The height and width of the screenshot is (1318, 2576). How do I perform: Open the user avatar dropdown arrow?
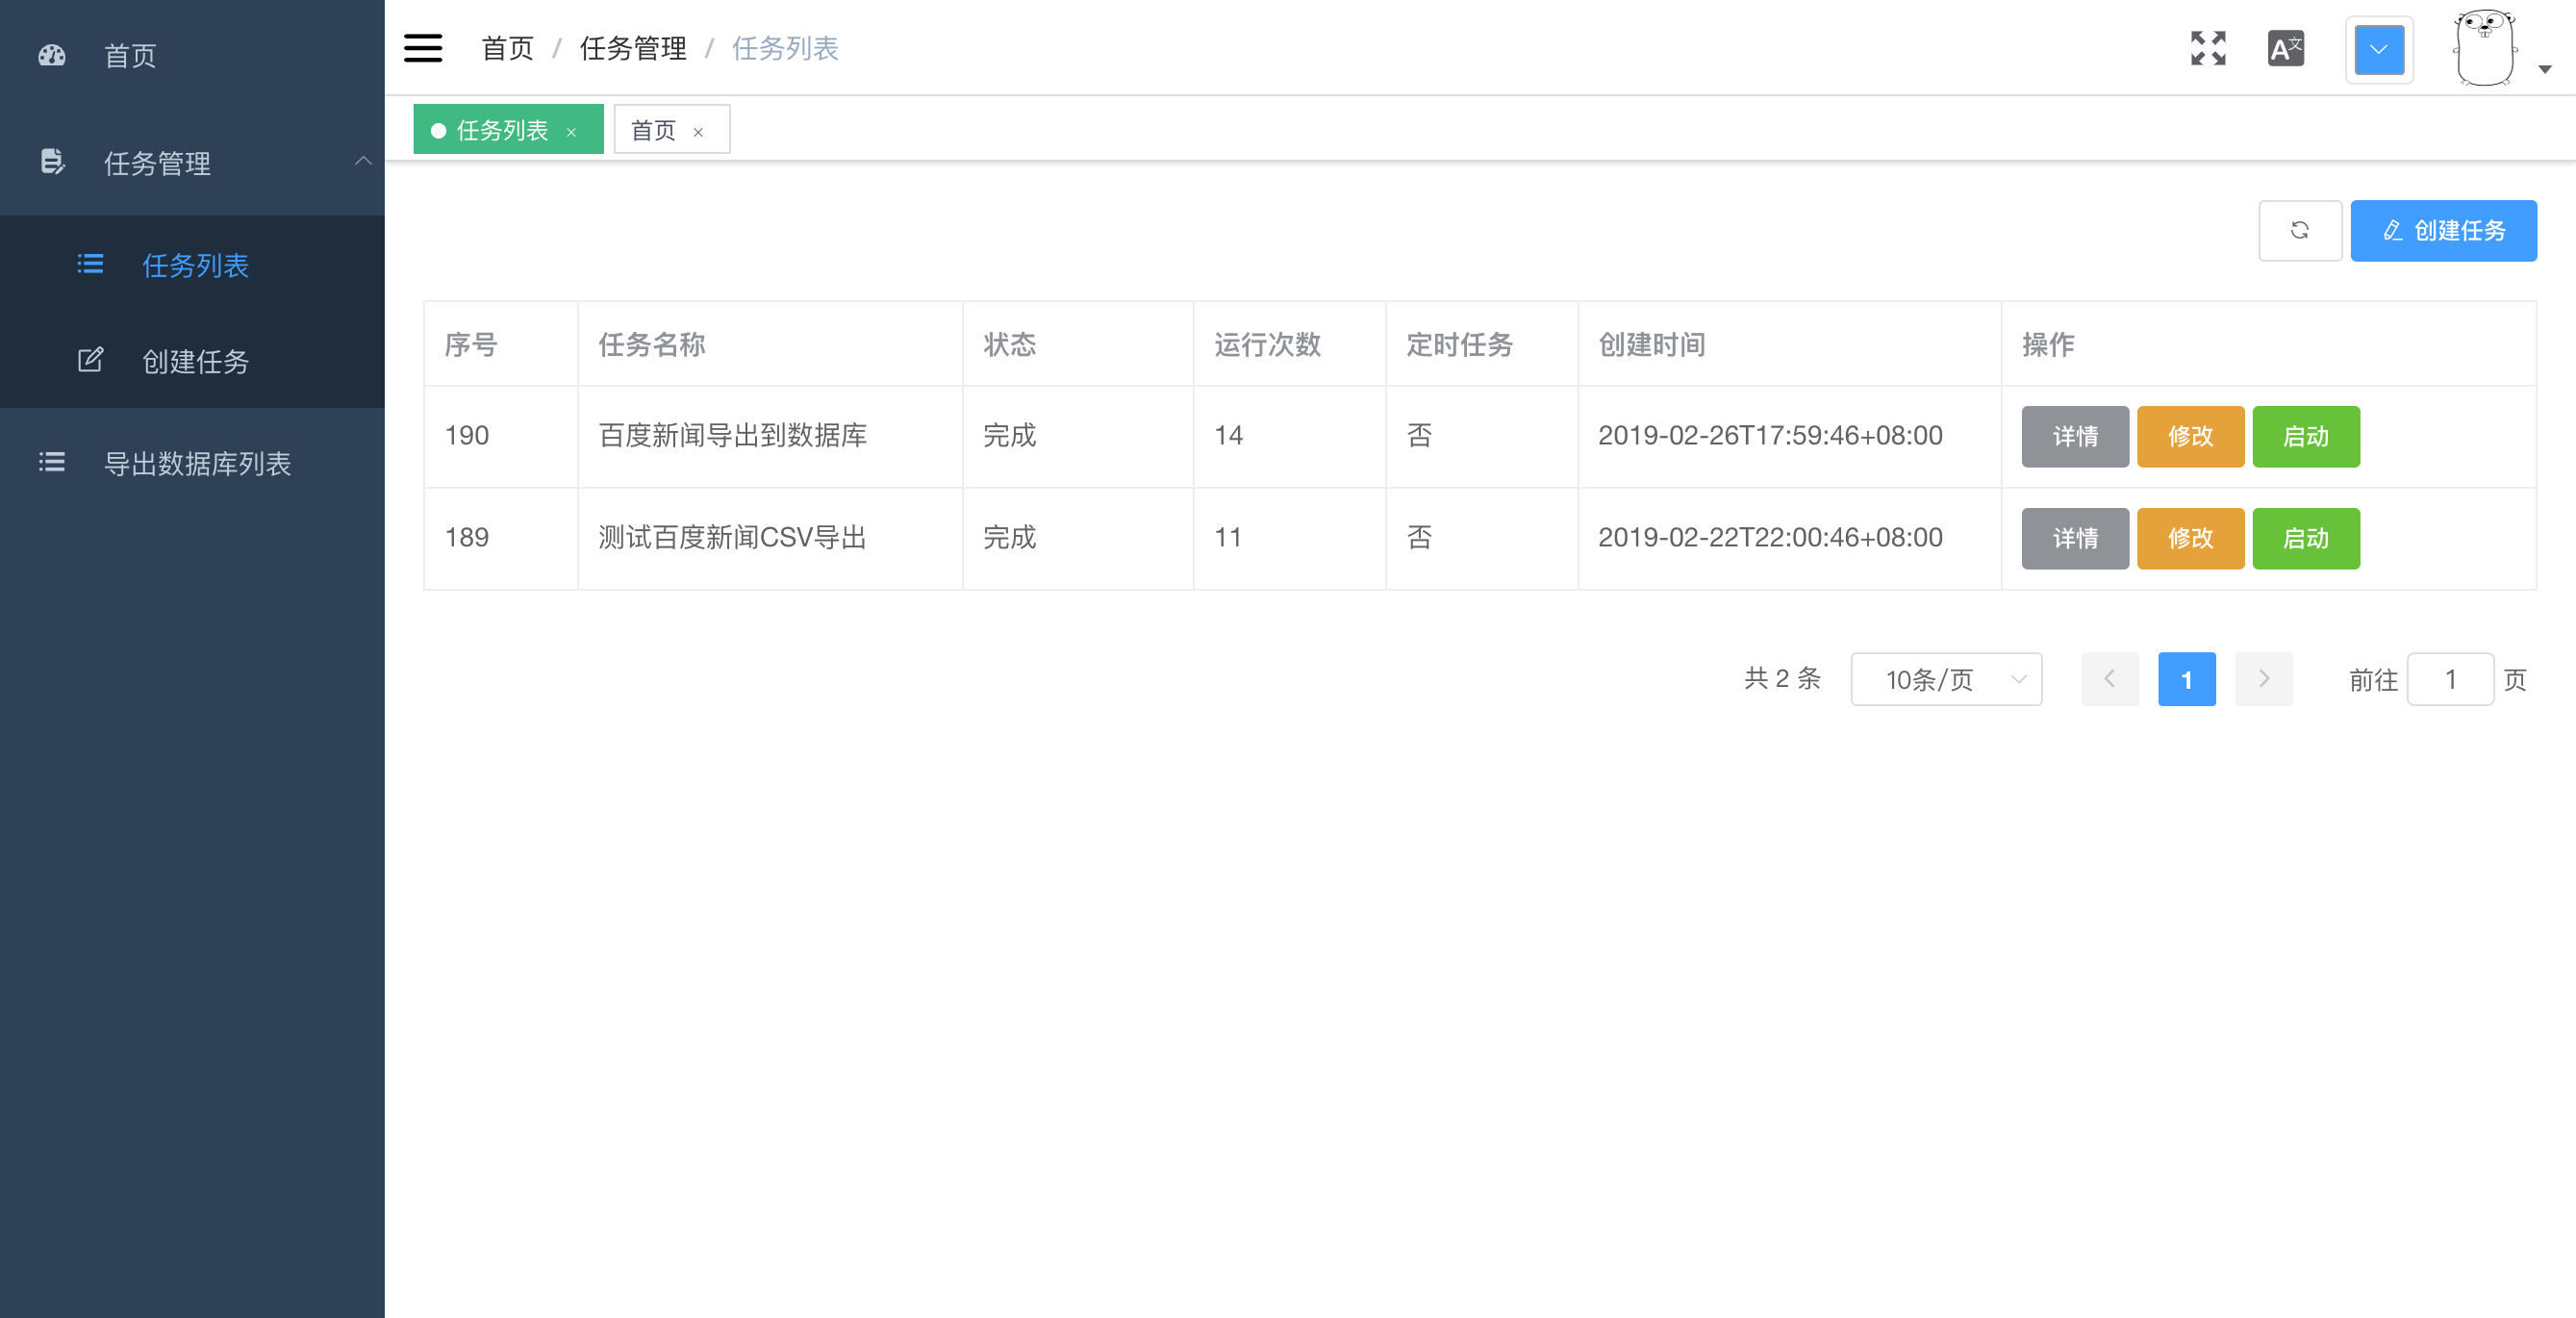(2545, 69)
